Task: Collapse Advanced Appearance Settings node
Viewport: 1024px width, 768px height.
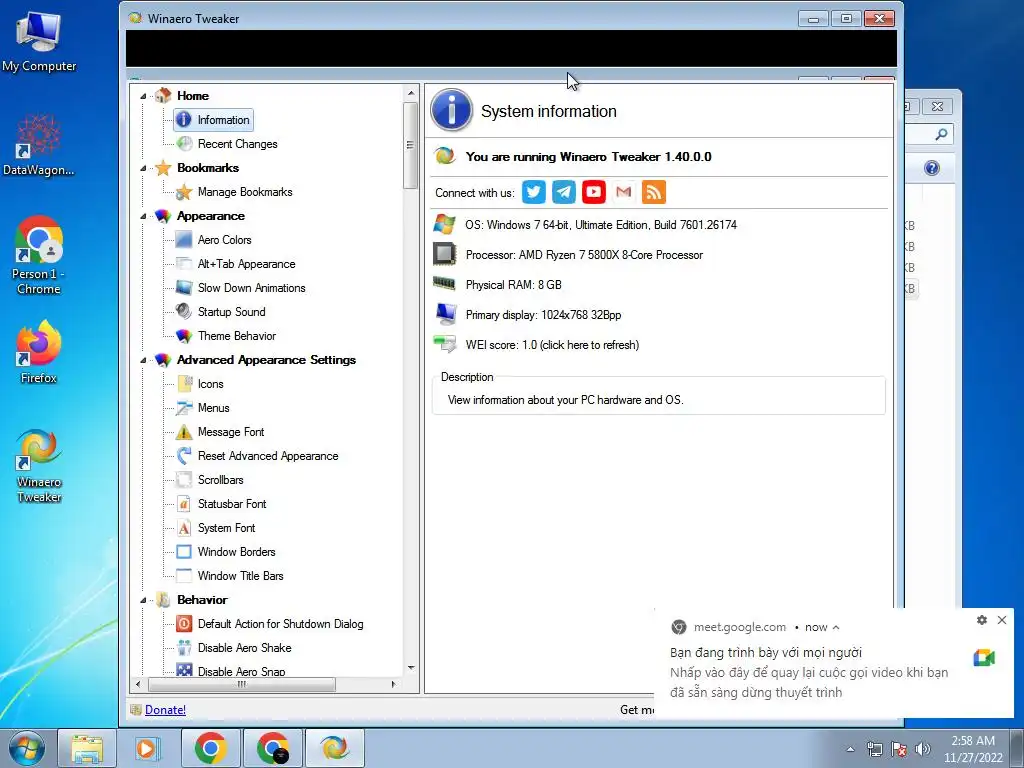Action: pos(143,360)
